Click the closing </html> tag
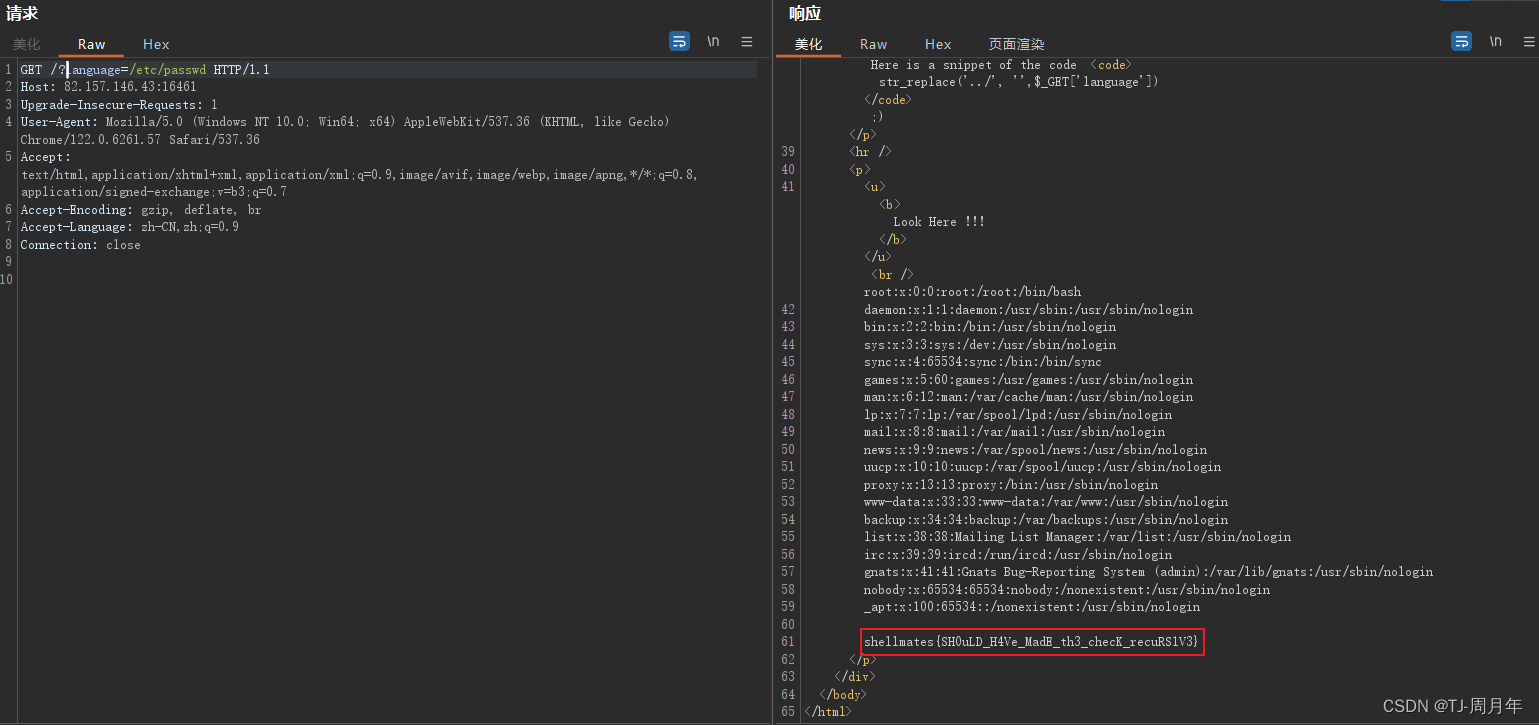 coord(829,712)
